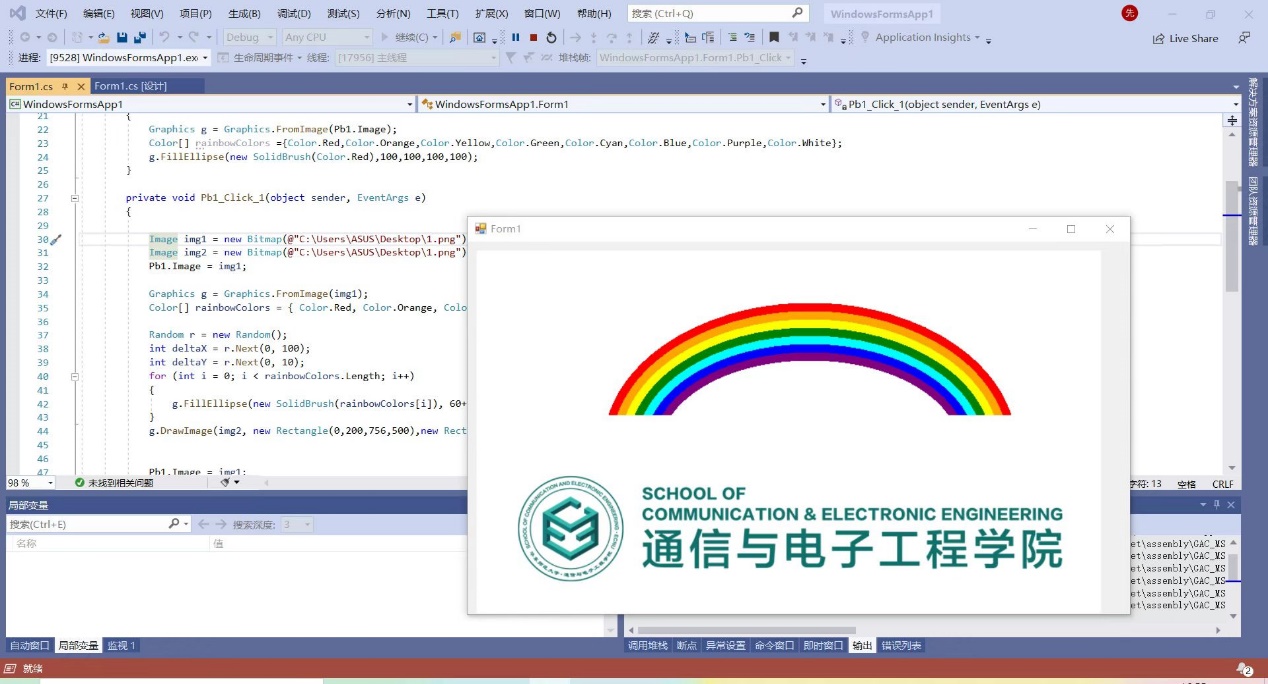Viewport: 1268px width, 684px height.
Task: Switch to the Form1.cs [设计] tab
Action: click(130, 86)
